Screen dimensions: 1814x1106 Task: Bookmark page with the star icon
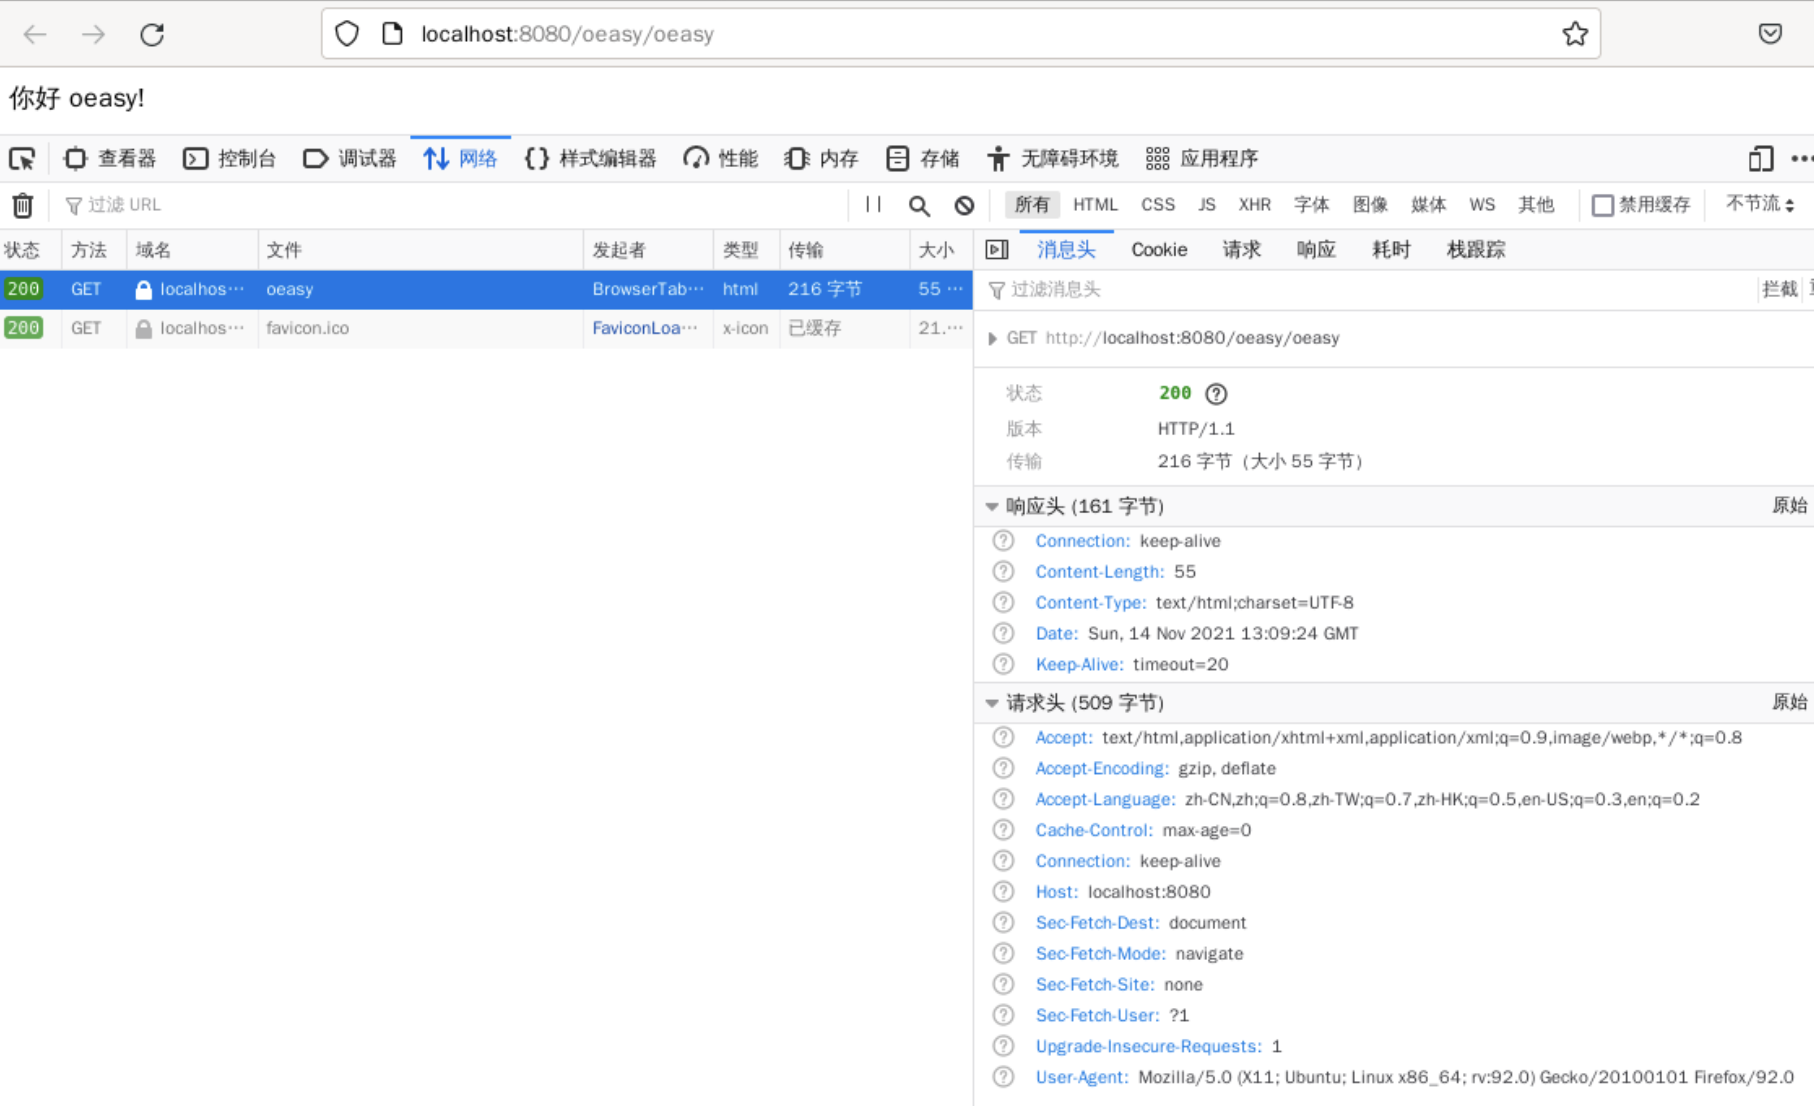tap(1575, 34)
